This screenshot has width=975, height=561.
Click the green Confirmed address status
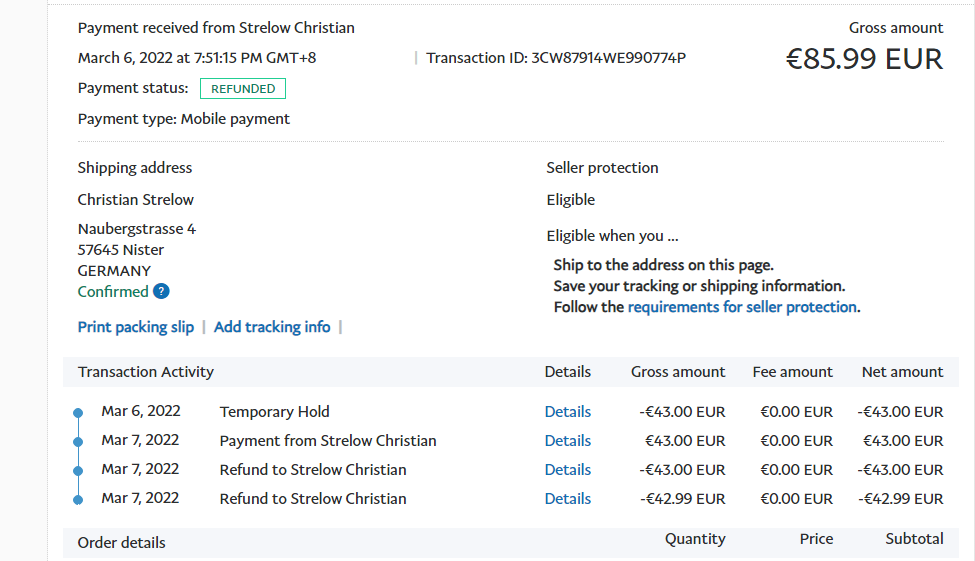pos(113,292)
